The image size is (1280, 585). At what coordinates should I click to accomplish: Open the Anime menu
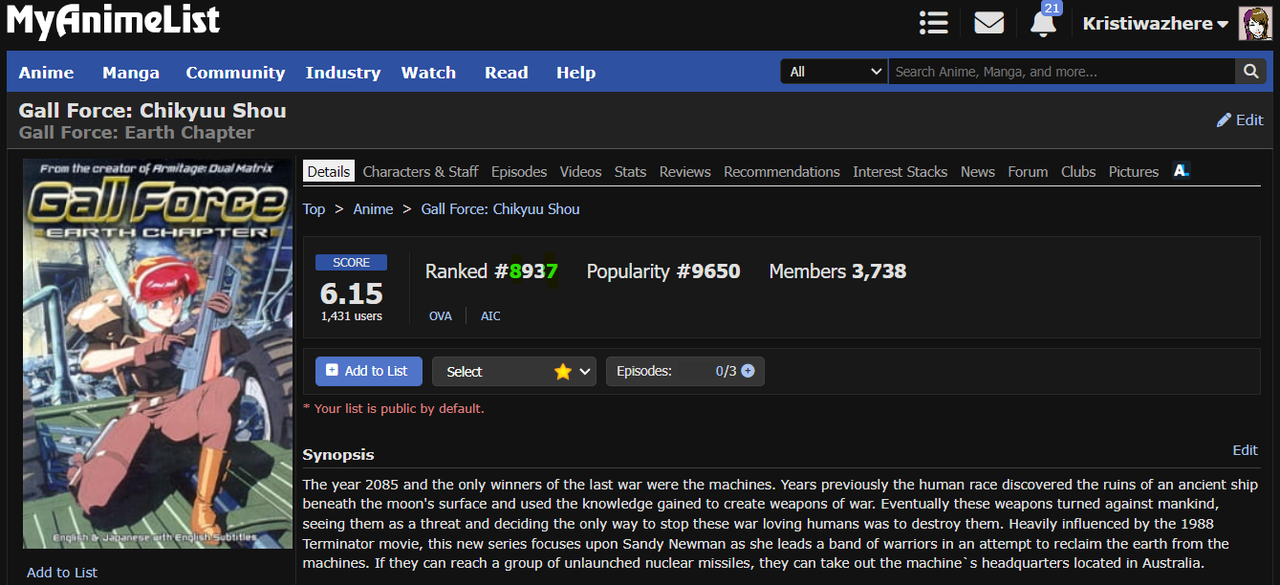coord(46,72)
